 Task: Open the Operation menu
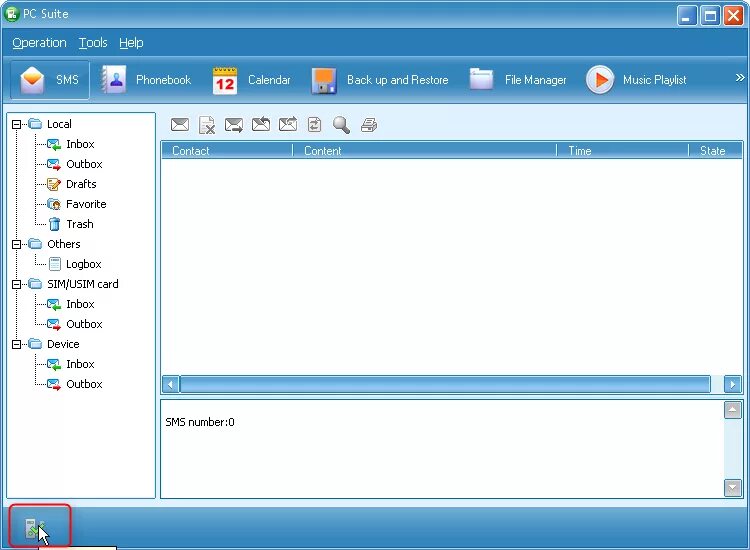point(39,43)
